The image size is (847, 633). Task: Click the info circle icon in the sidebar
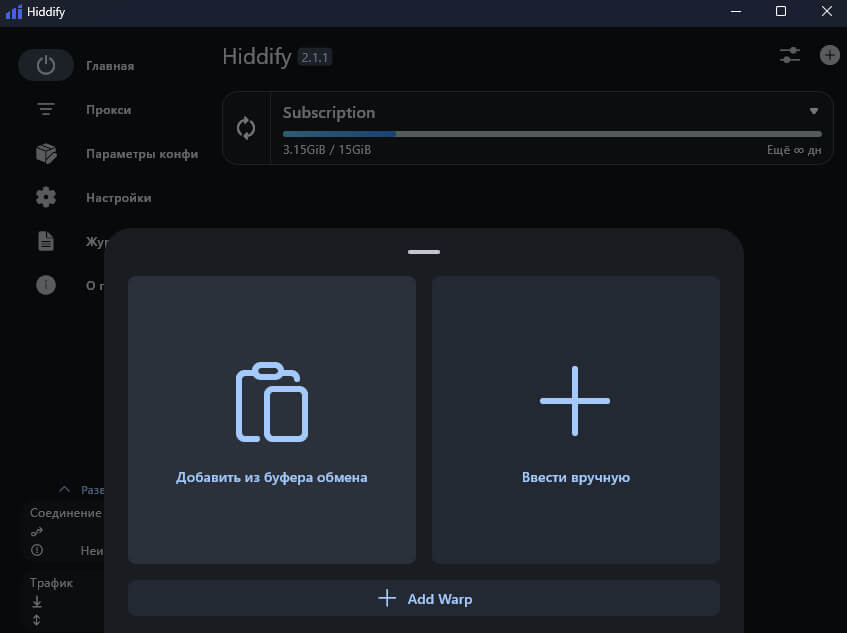coord(46,285)
